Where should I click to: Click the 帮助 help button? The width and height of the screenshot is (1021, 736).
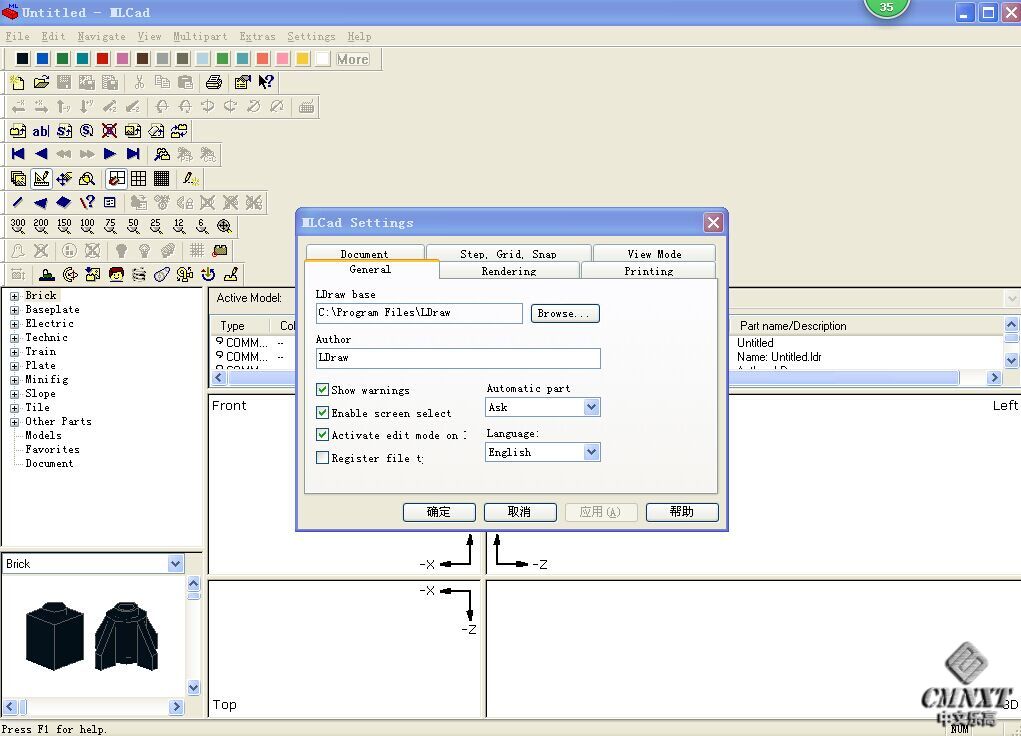click(x=682, y=512)
